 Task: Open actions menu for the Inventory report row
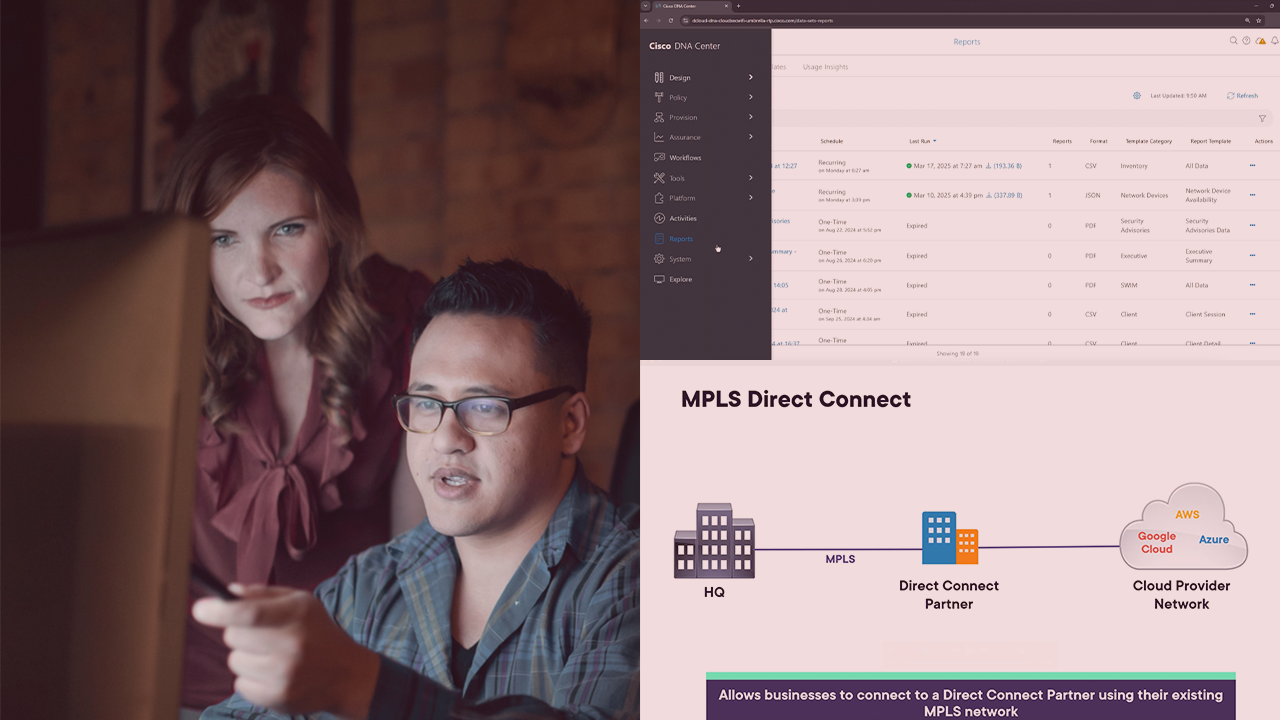[x=1252, y=166]
